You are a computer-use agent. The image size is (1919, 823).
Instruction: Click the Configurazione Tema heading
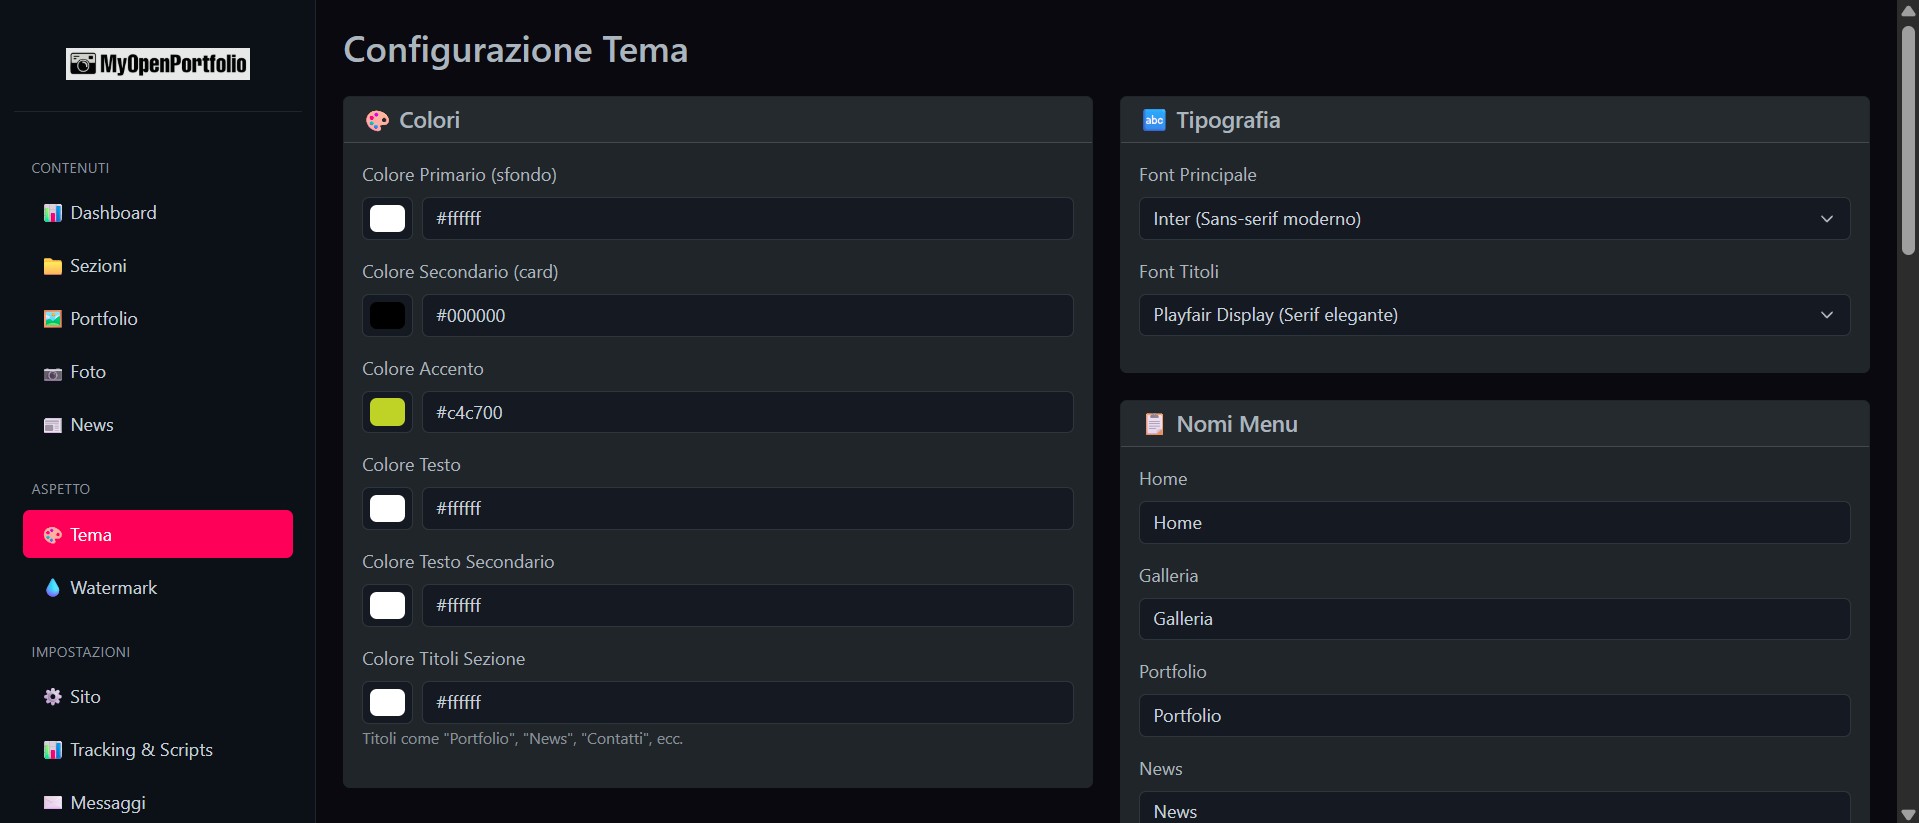515,50
